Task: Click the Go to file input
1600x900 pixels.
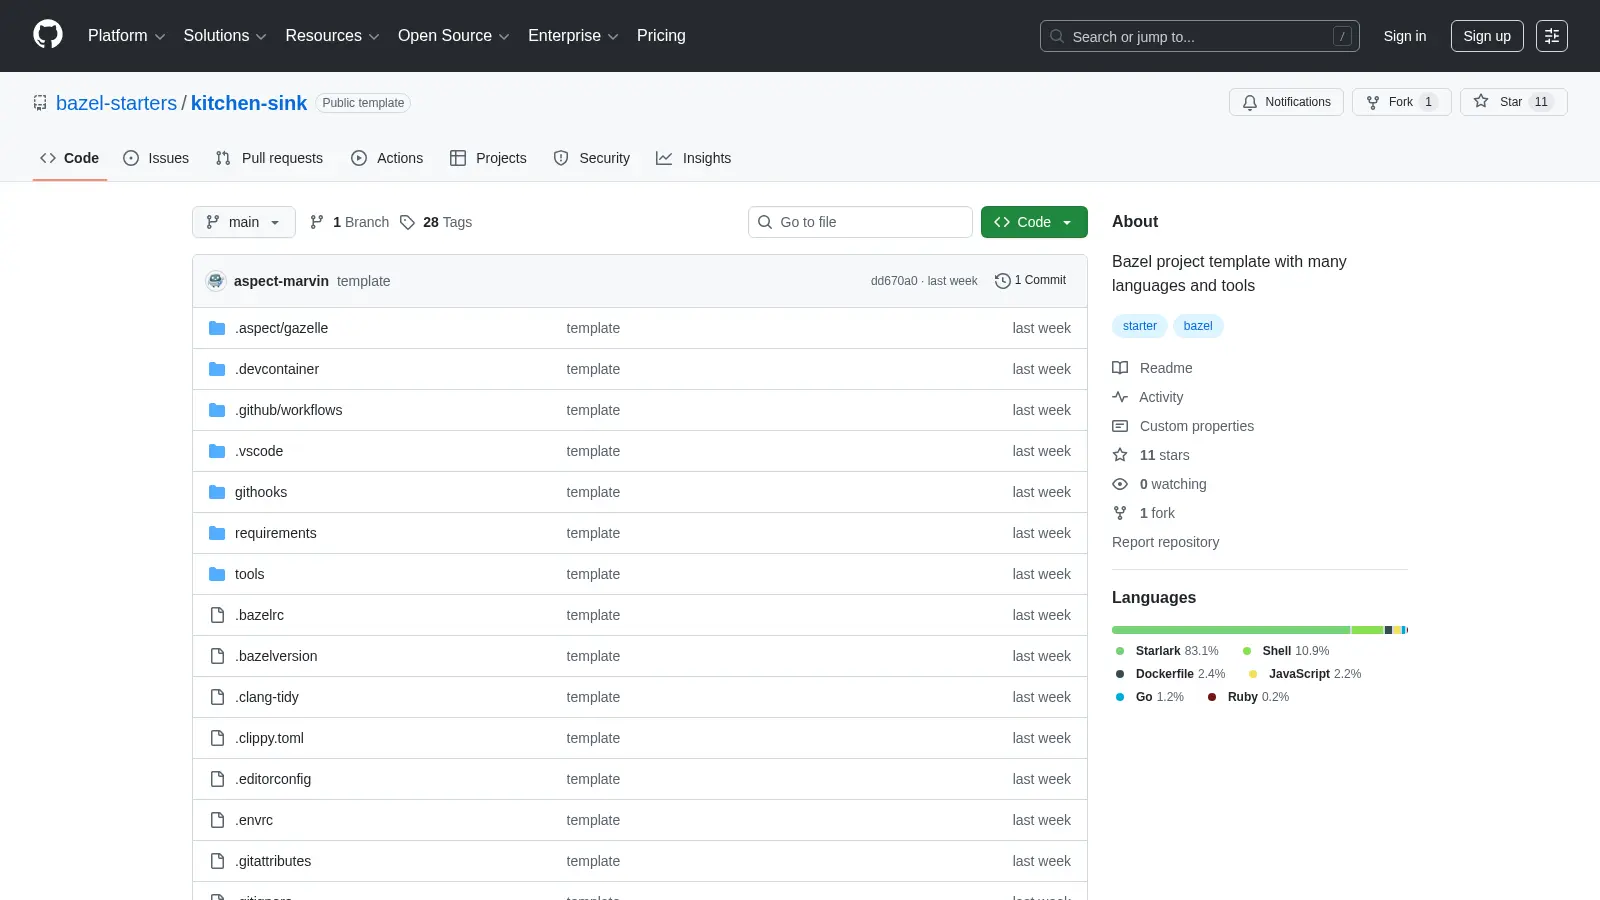Action: click(860, 222)
